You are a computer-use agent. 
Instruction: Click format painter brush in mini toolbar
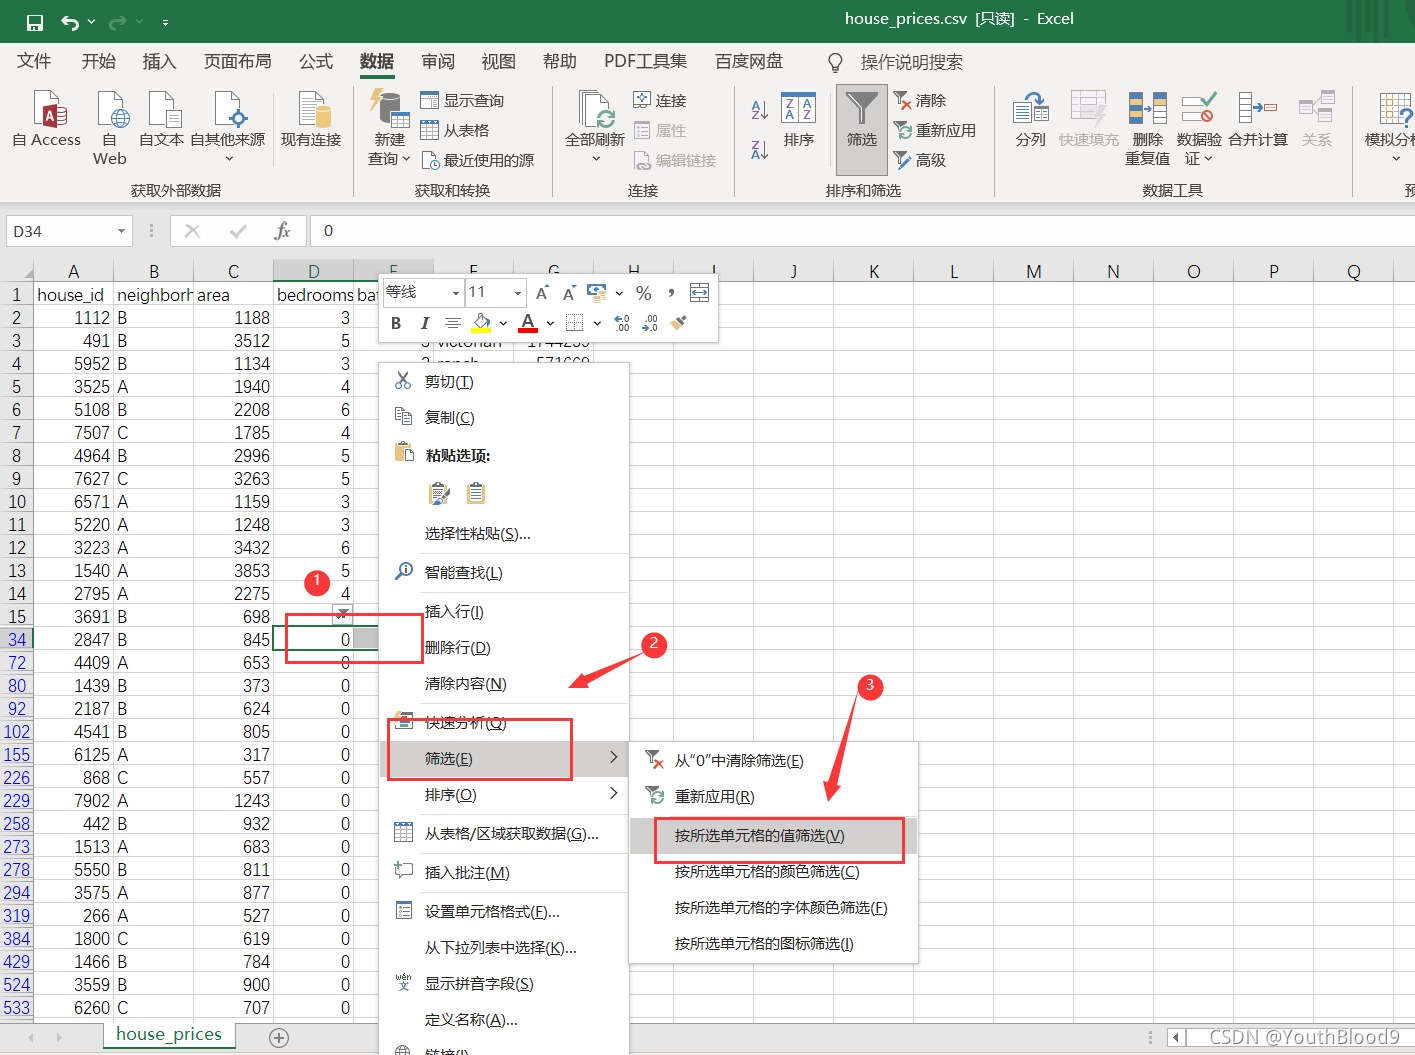[x=678, y=323]
